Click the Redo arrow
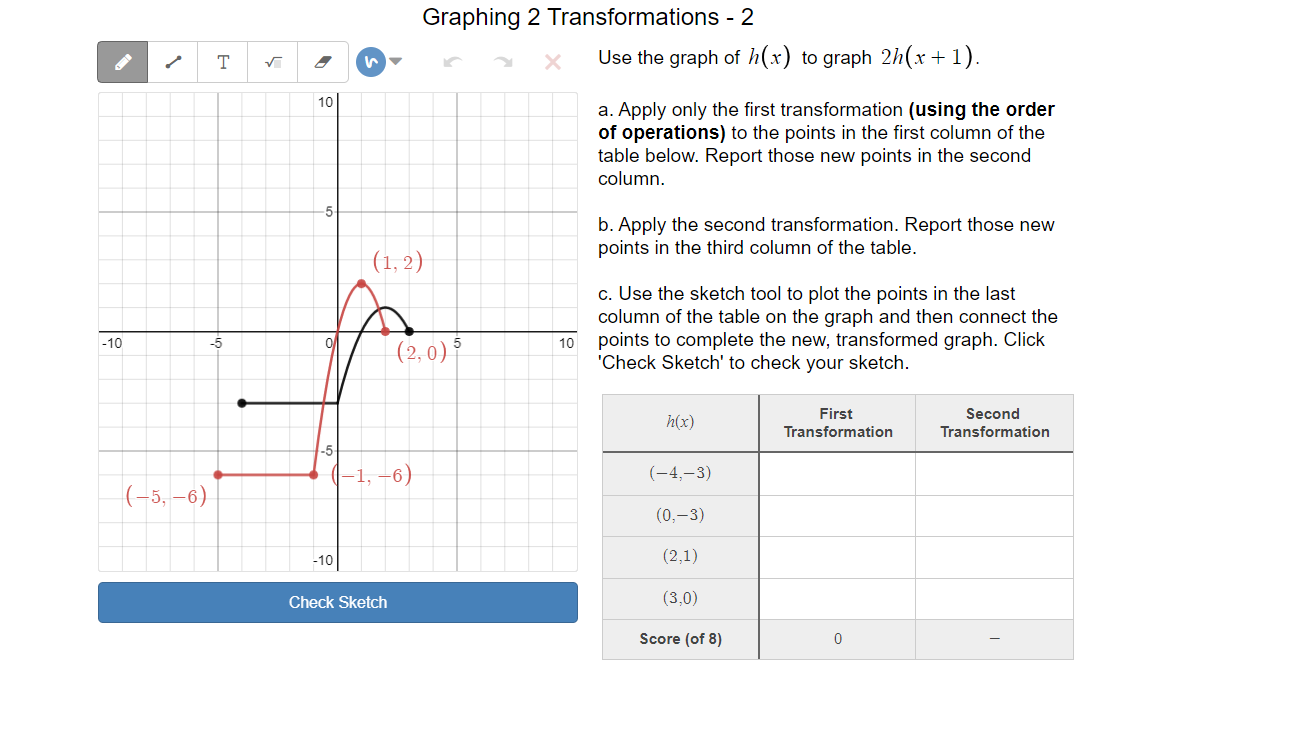1292x754 pixels. [502, 61]
